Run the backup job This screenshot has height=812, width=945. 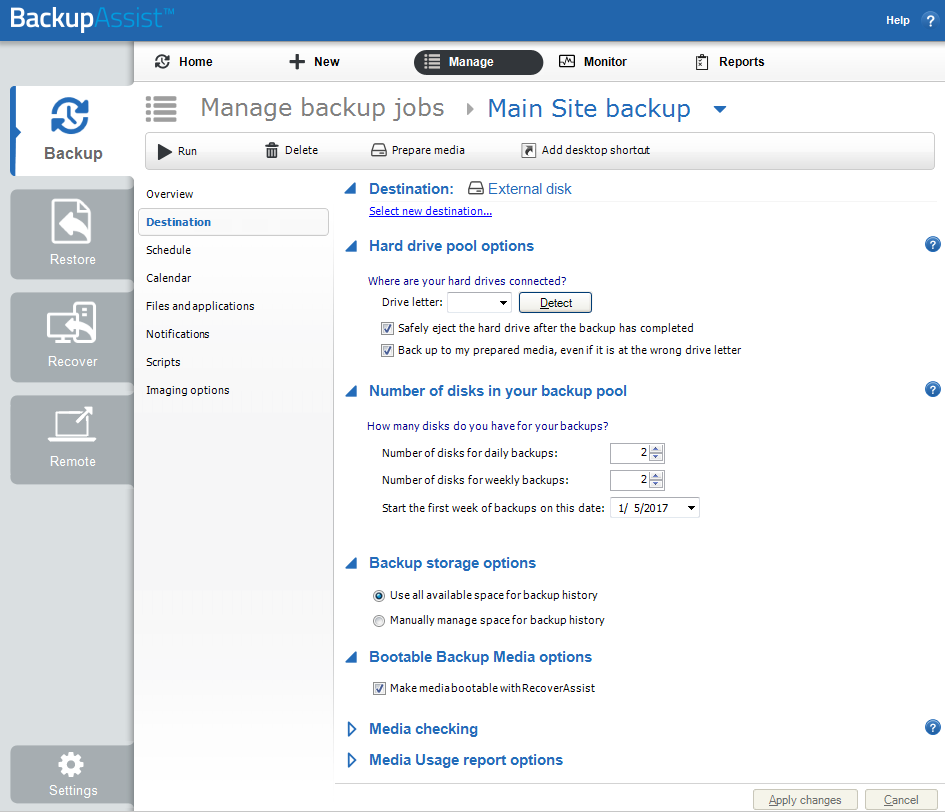tap(177, 151)
